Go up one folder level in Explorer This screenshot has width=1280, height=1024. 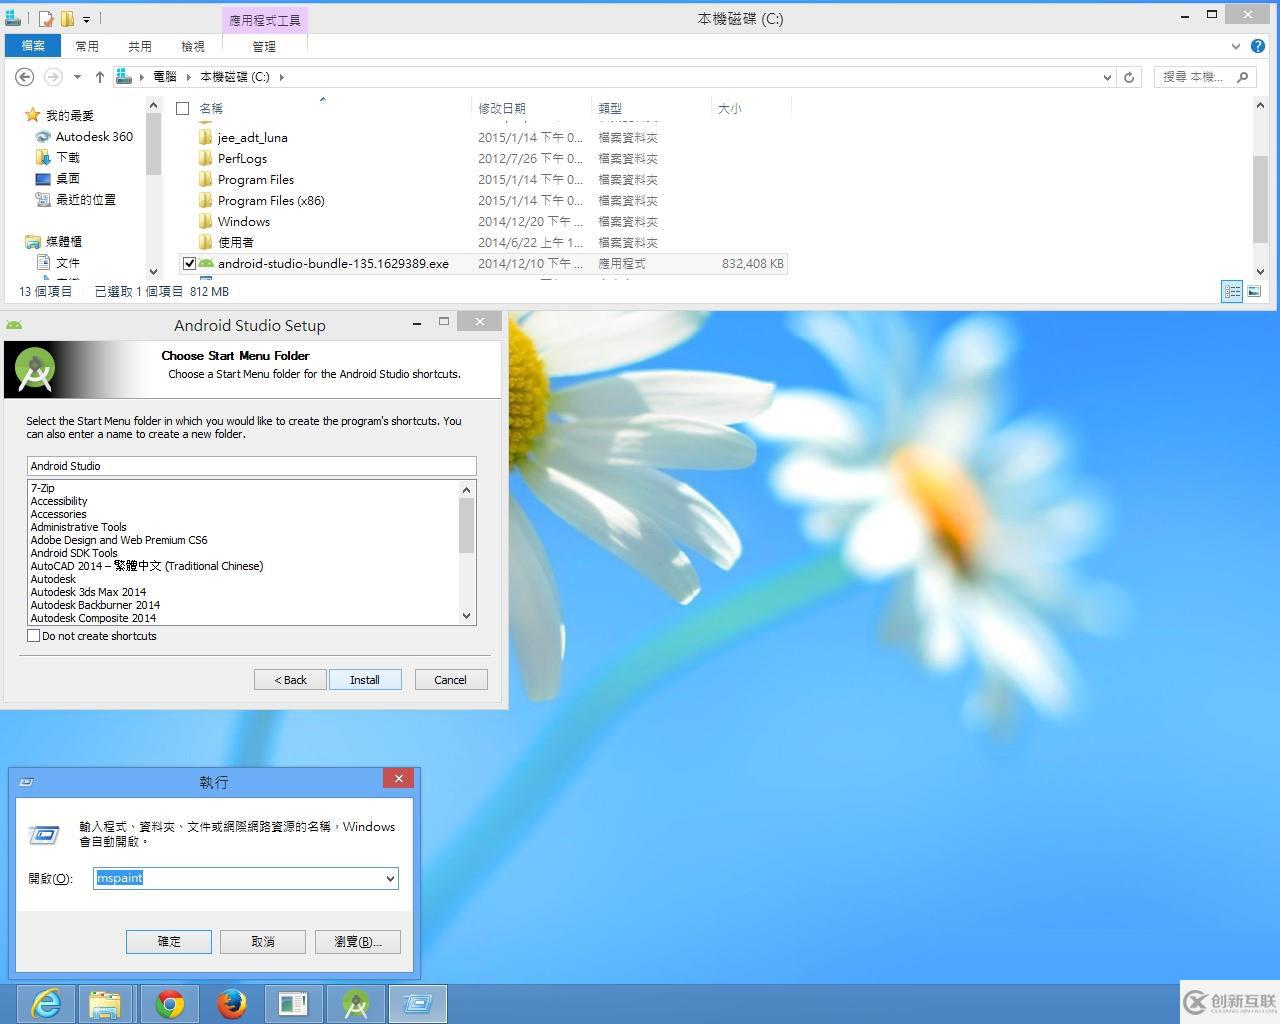click(99, 77)
